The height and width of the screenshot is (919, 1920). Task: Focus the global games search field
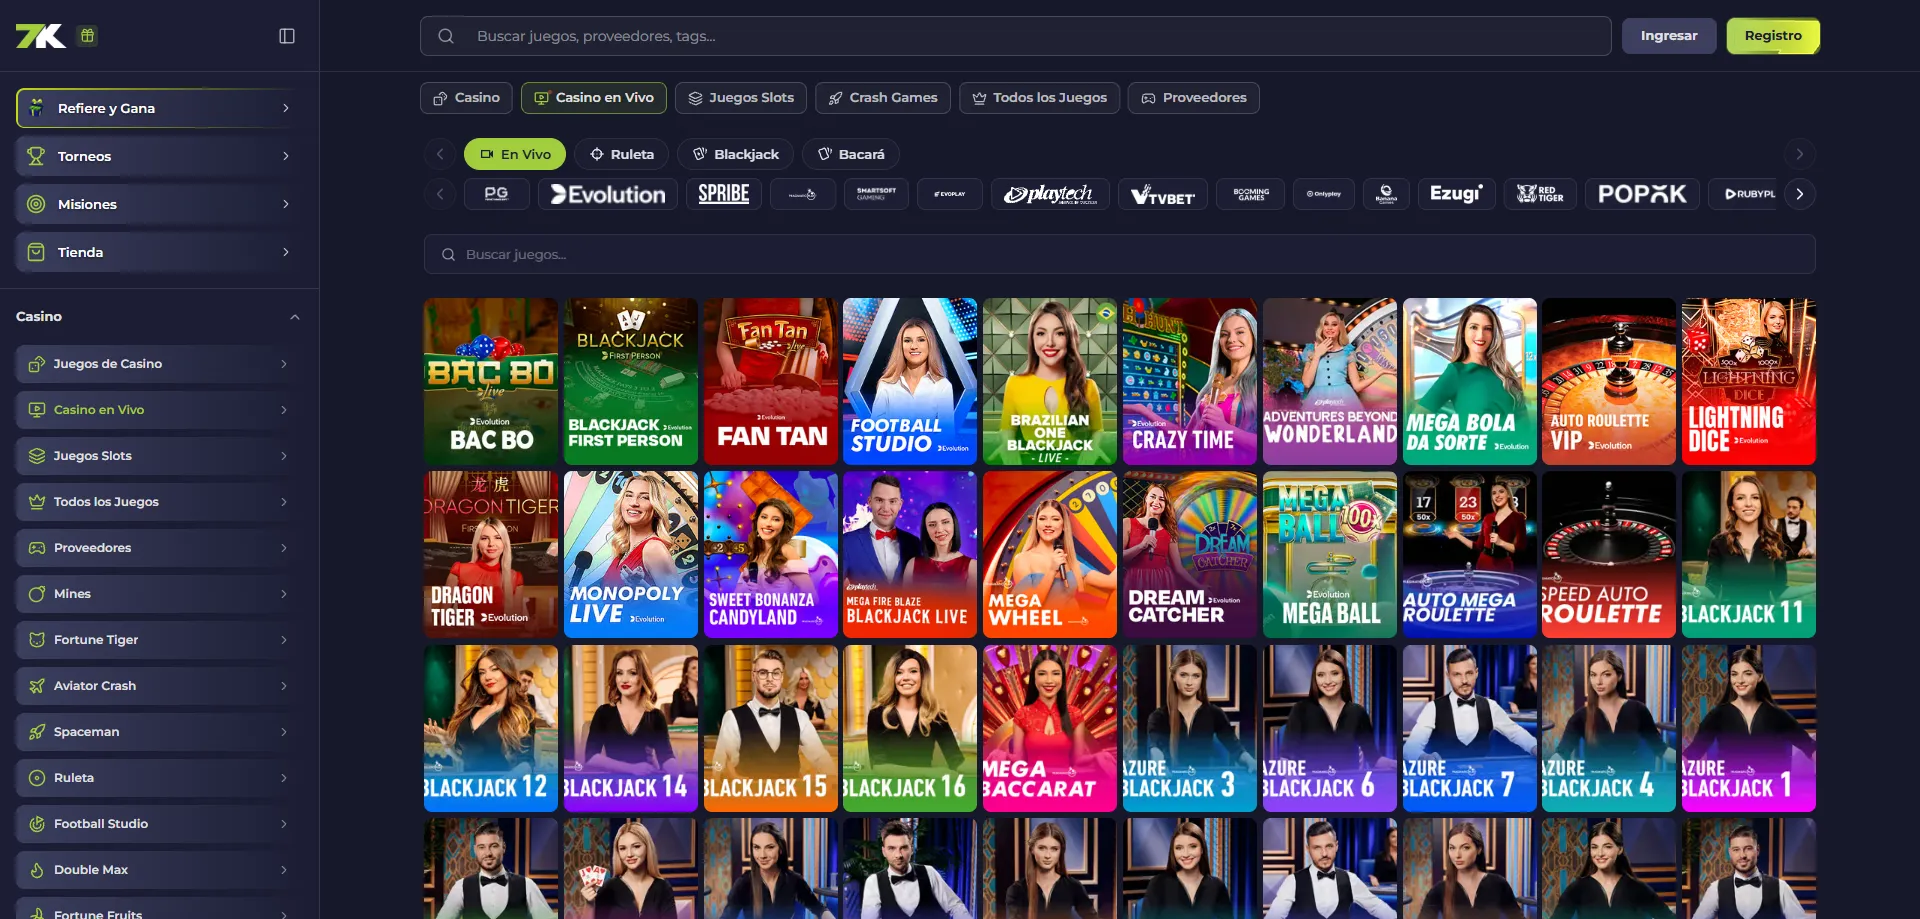pos(1016,36)
